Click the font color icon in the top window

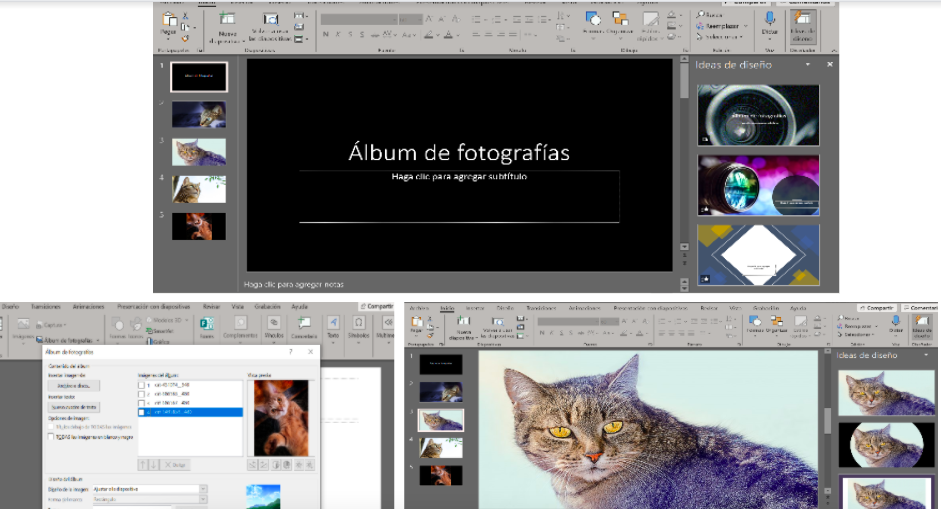449,35
